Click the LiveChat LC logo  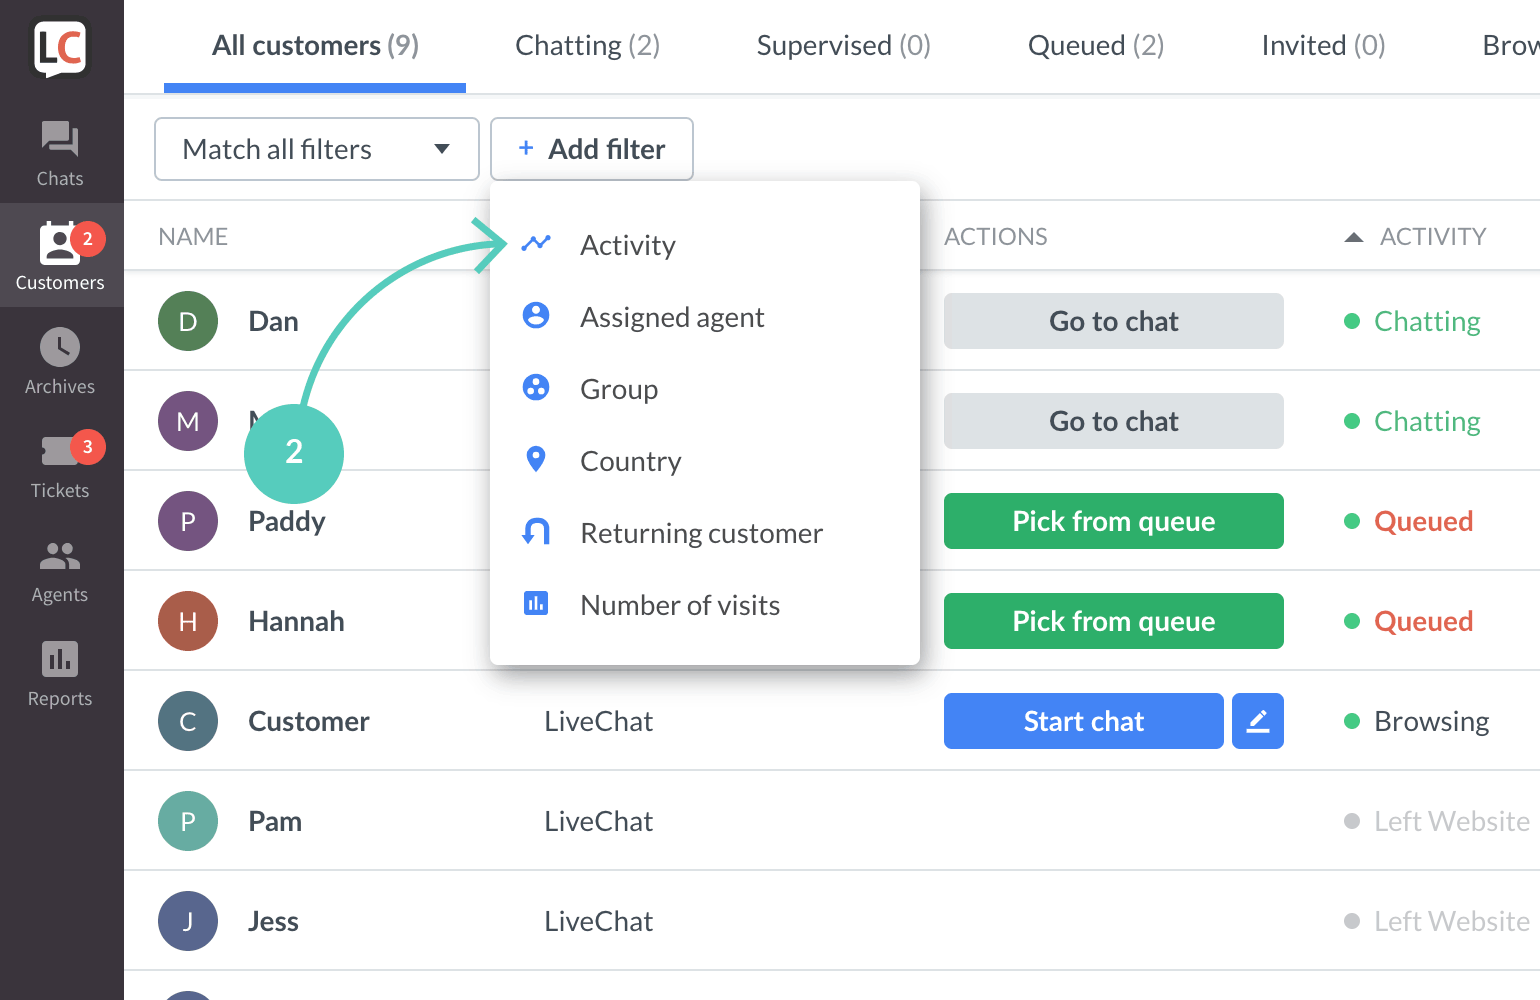(x=60, y=48)
